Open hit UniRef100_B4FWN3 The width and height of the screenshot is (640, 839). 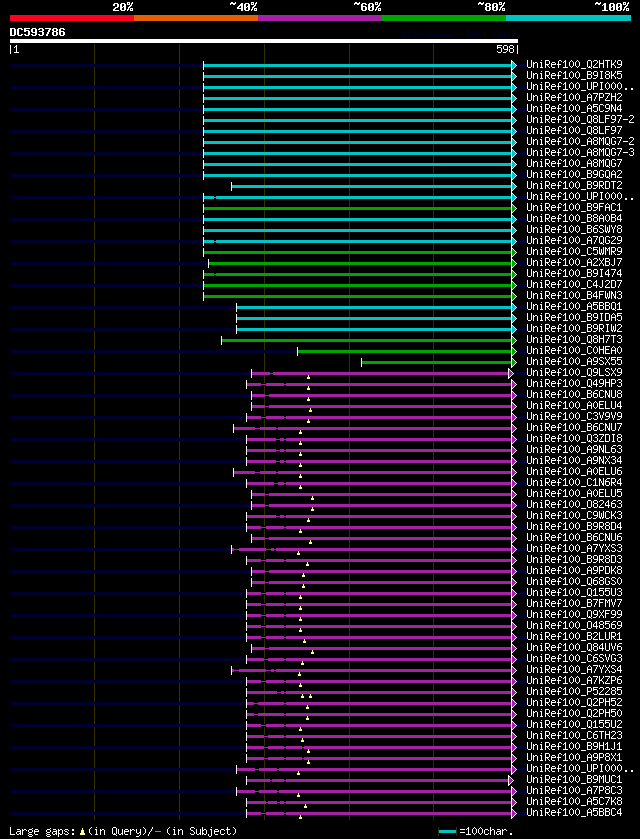(574, 295)
